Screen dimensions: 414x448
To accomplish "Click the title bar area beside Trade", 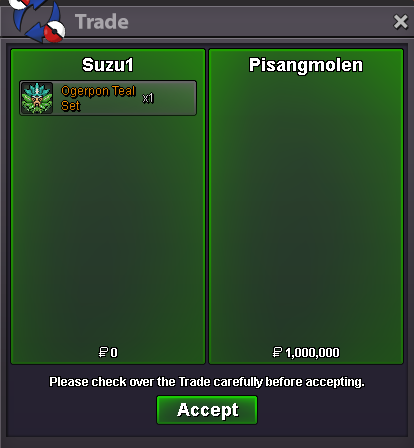I will [260, 22].
